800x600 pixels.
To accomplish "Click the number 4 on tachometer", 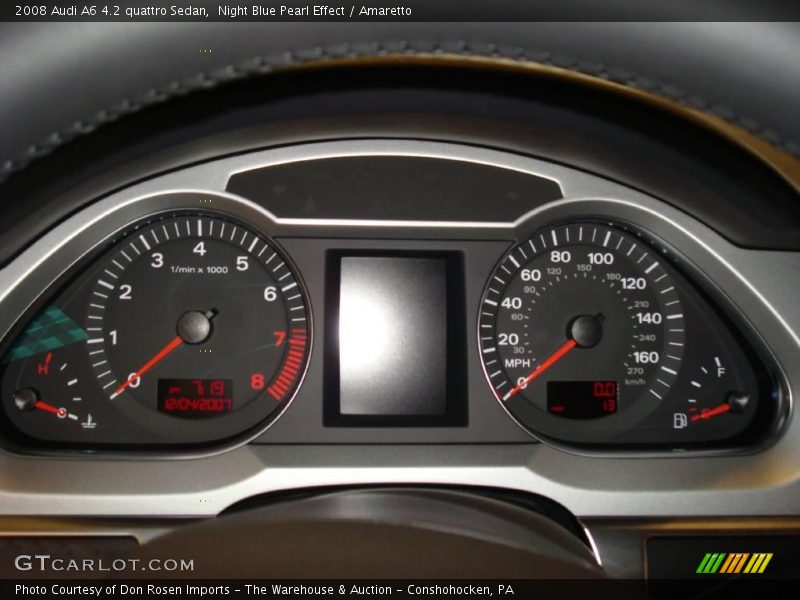I will (199, 248).
